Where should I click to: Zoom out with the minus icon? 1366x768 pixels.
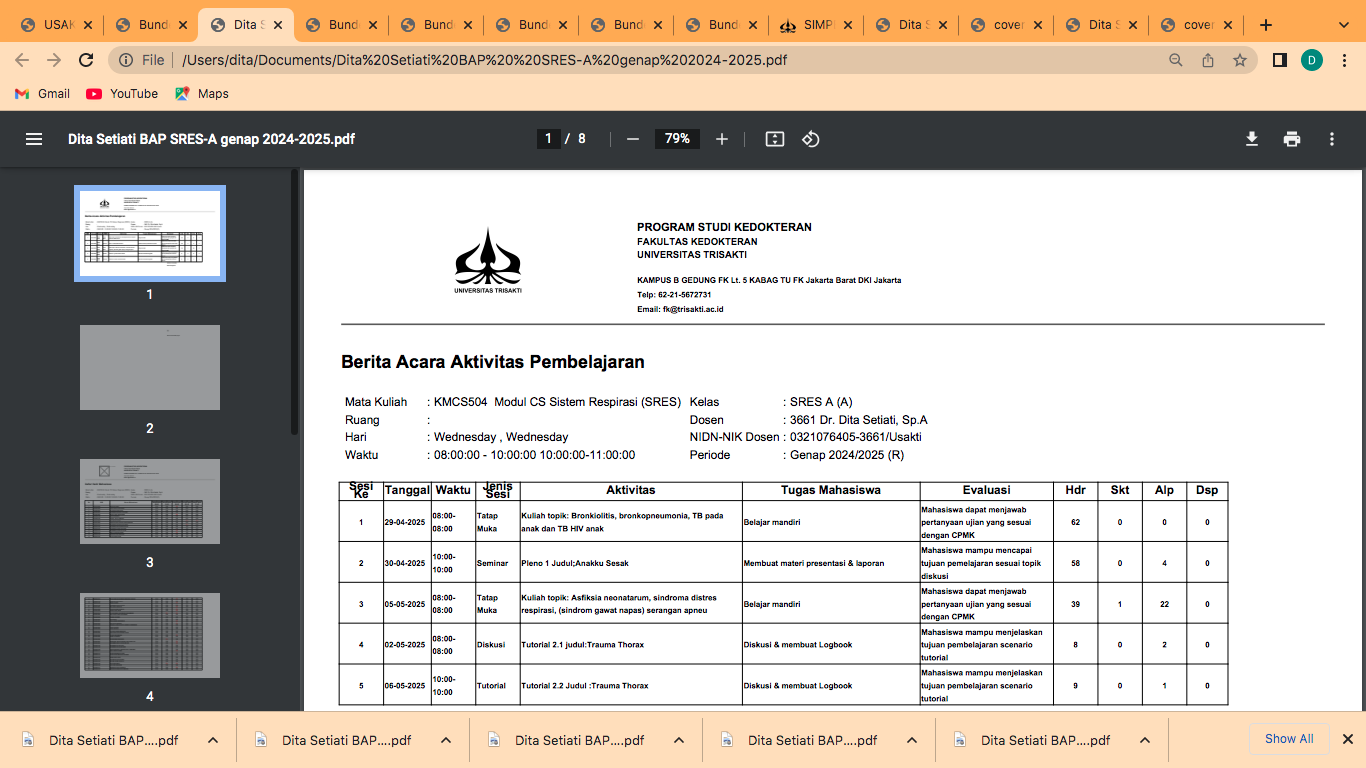(x=632, y=139)
